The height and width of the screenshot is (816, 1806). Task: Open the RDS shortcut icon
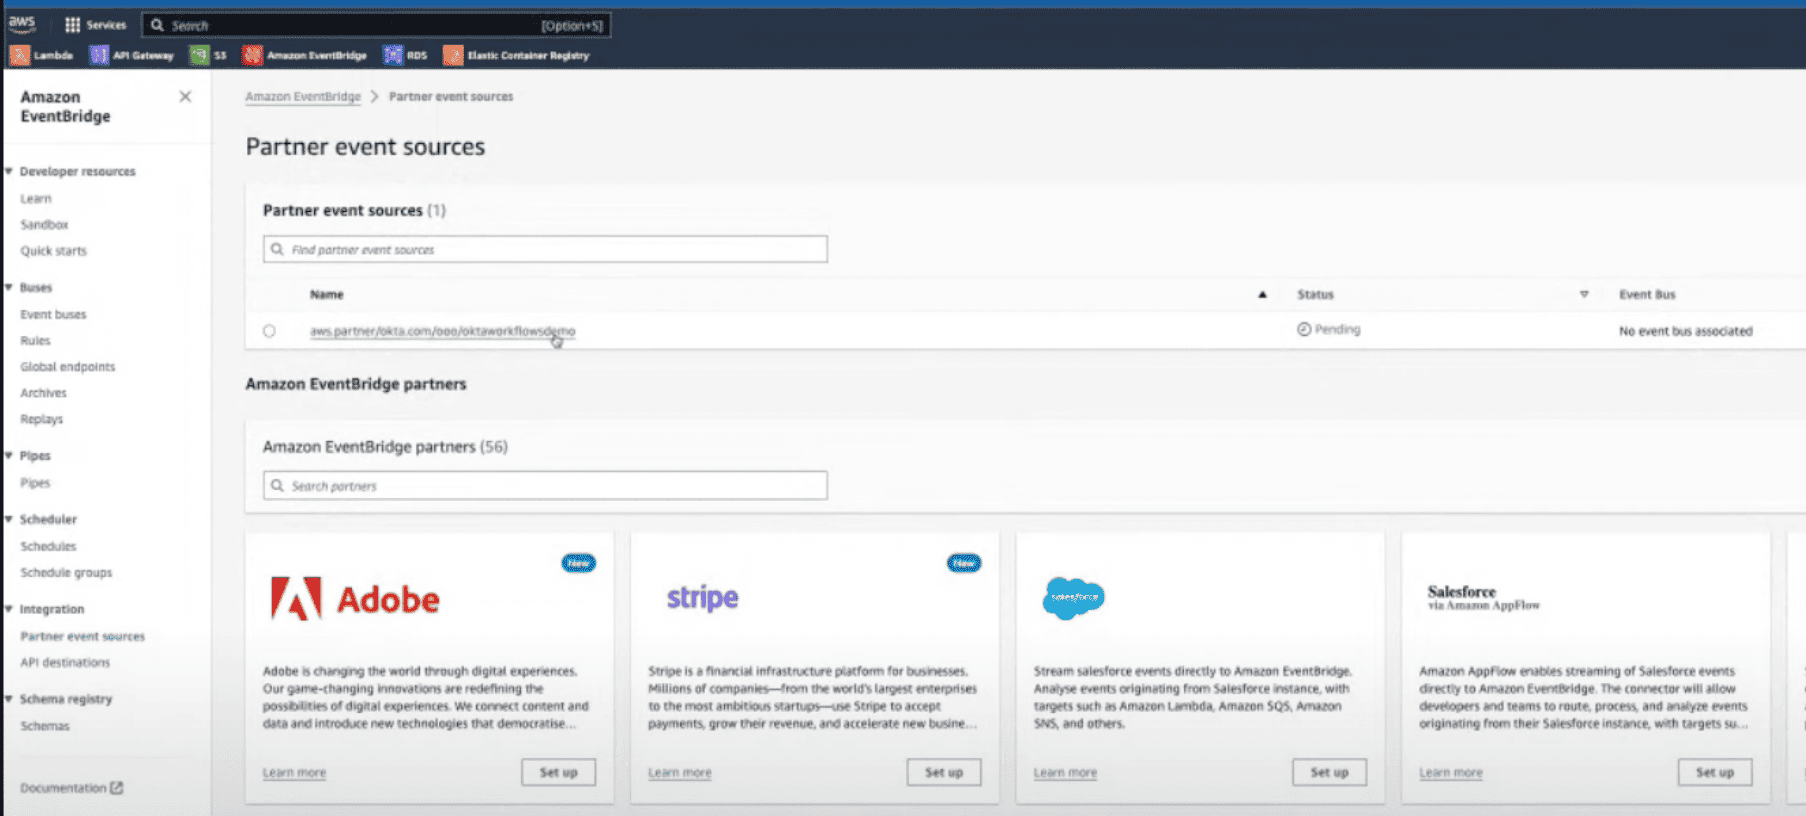(393, 55)
